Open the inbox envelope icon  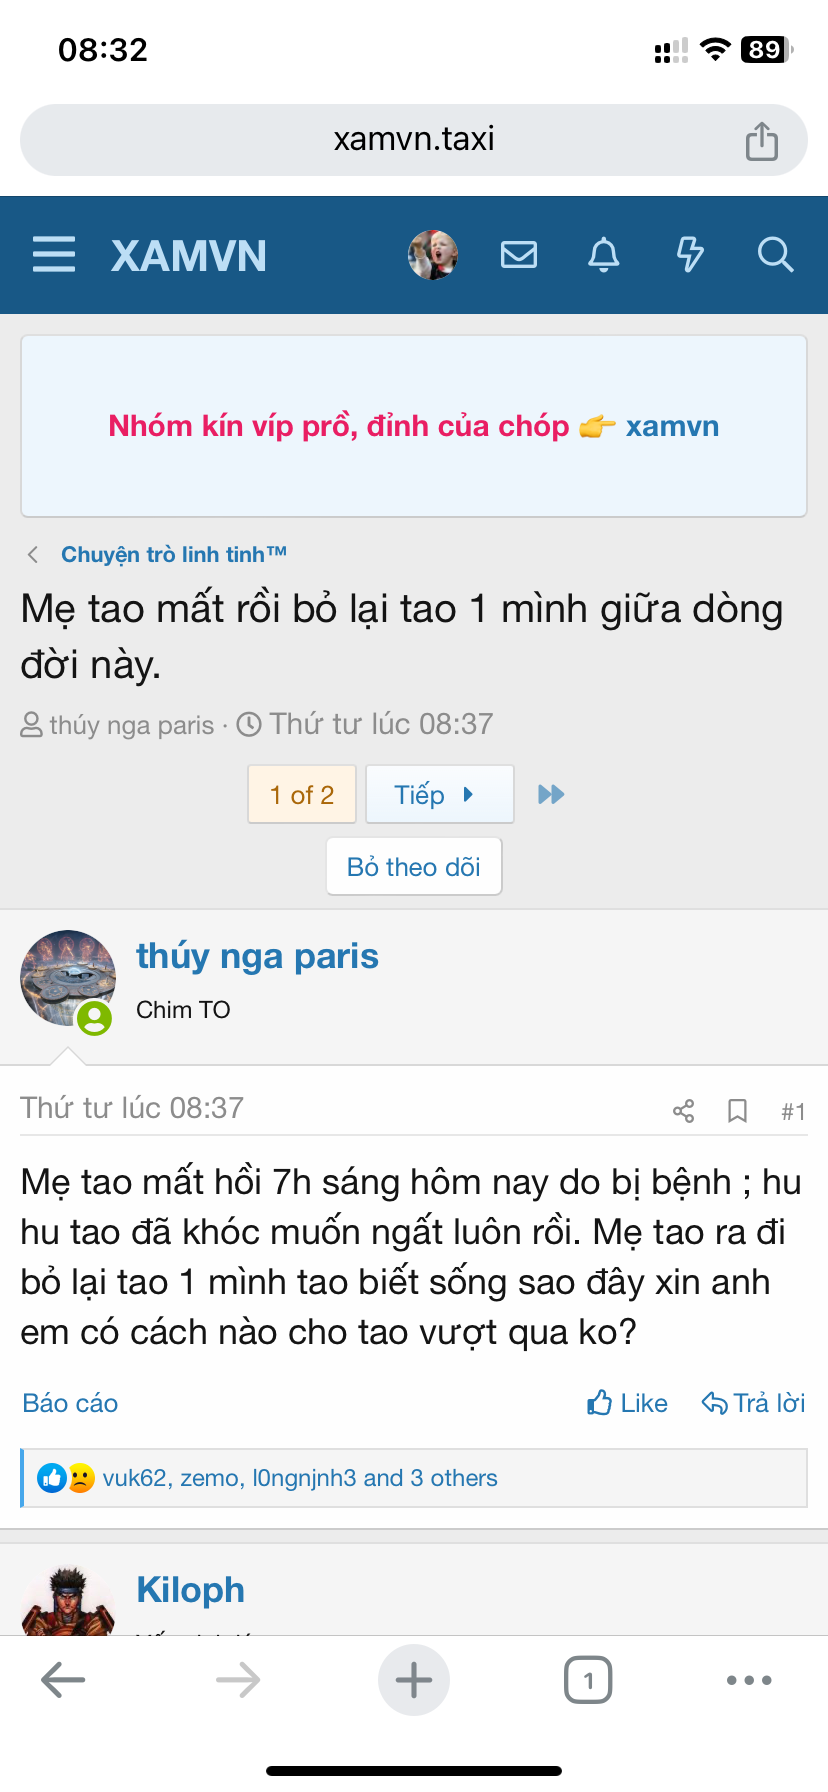518,255
